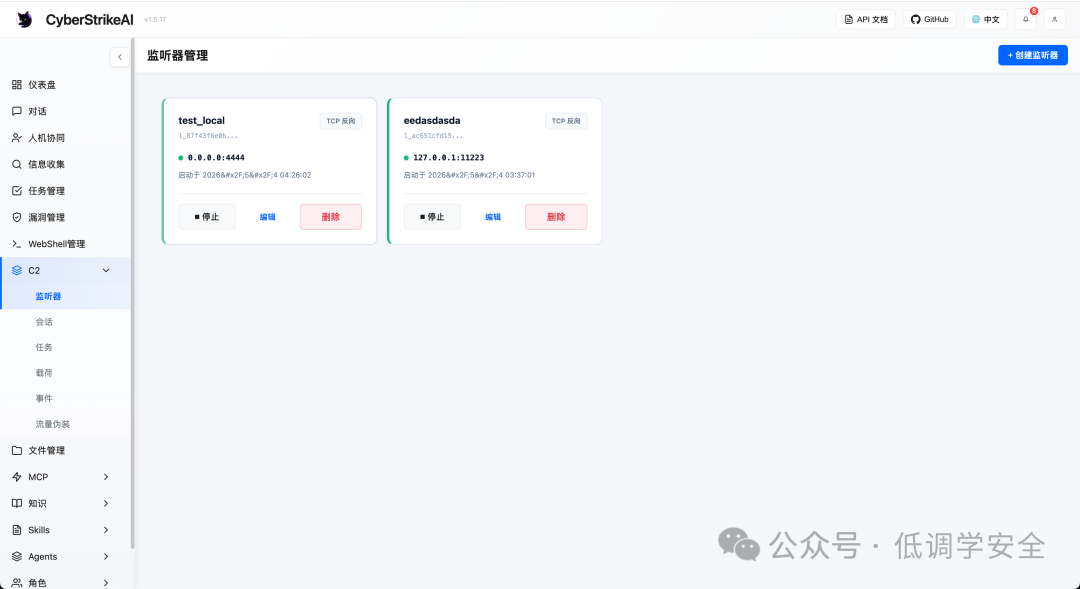Stop the eedasdasda listener
Image resolution: width=1080 pixels, height=589 pixels.
(x=432, y=217)
